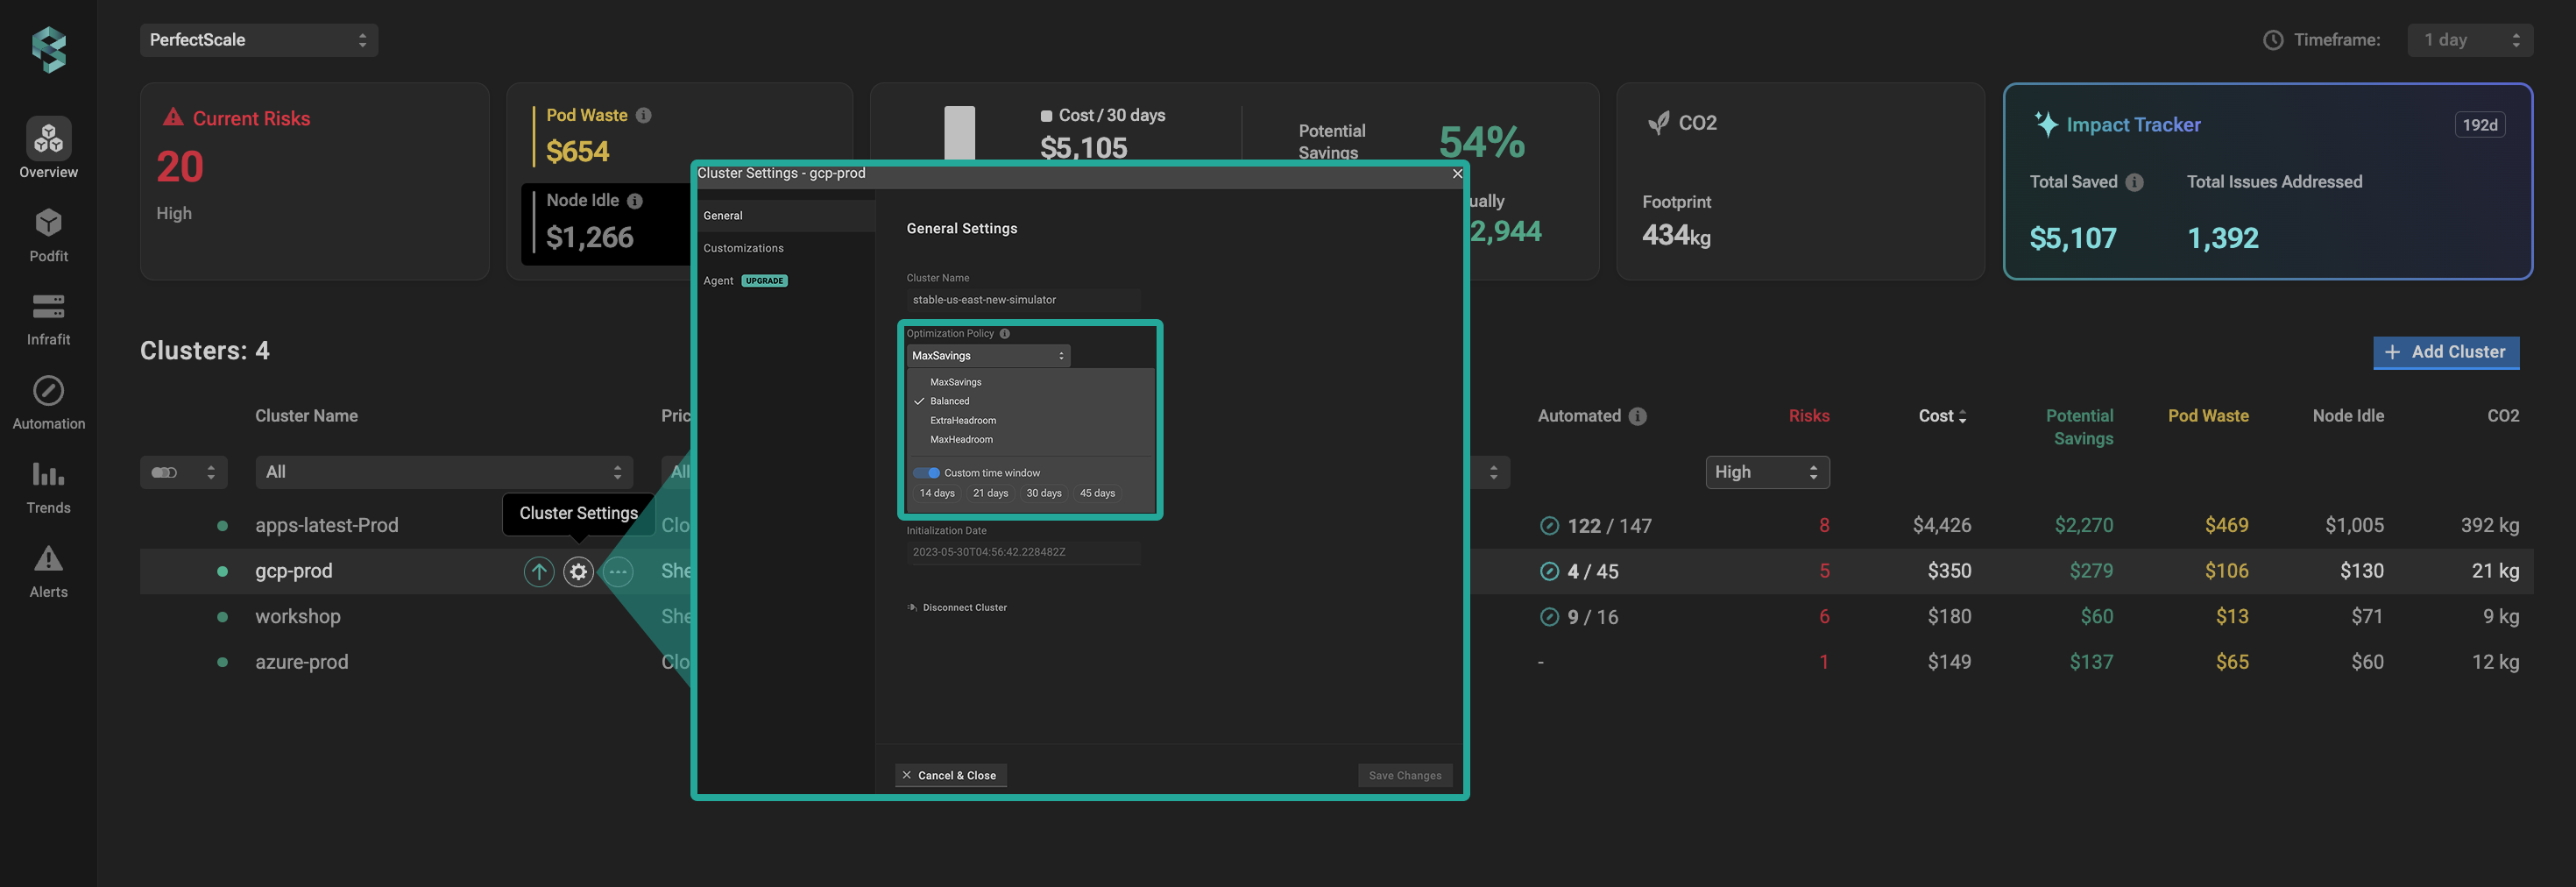Switch to the Customizations settings tab
The width and height of the screenshot is (2576, 887).
coord(786,248)
